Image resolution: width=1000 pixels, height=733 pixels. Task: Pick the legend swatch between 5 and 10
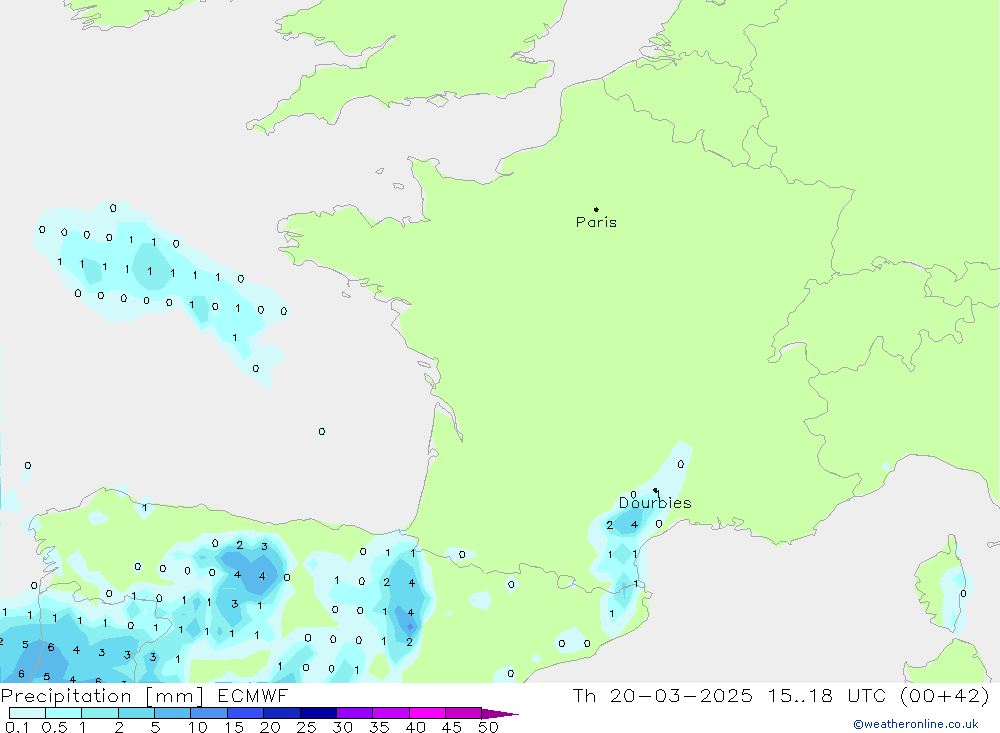click(x=173, y=713)
